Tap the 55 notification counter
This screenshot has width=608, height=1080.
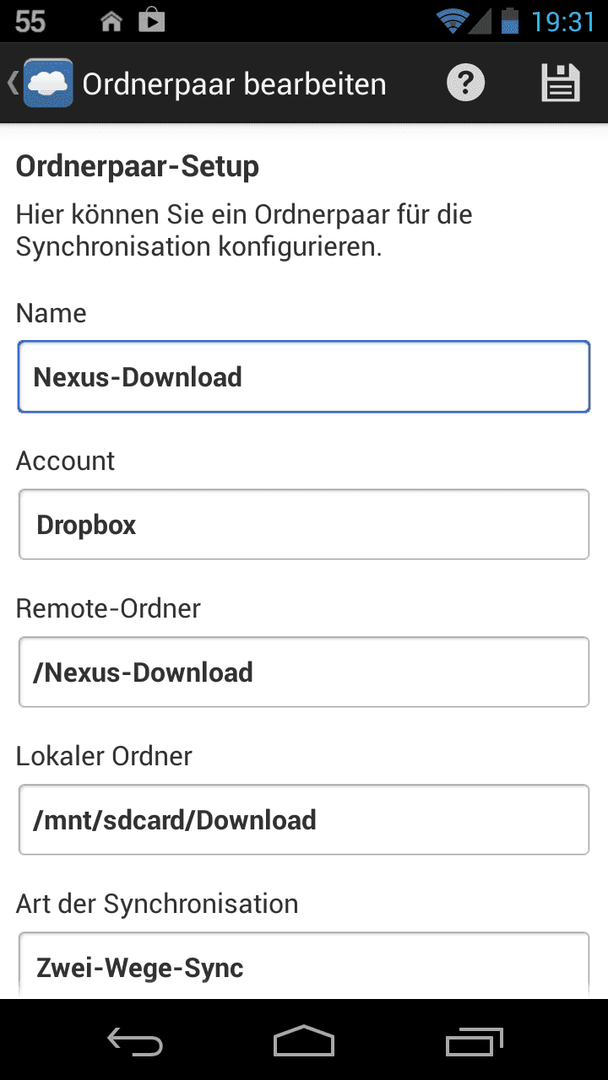[30, 22]
